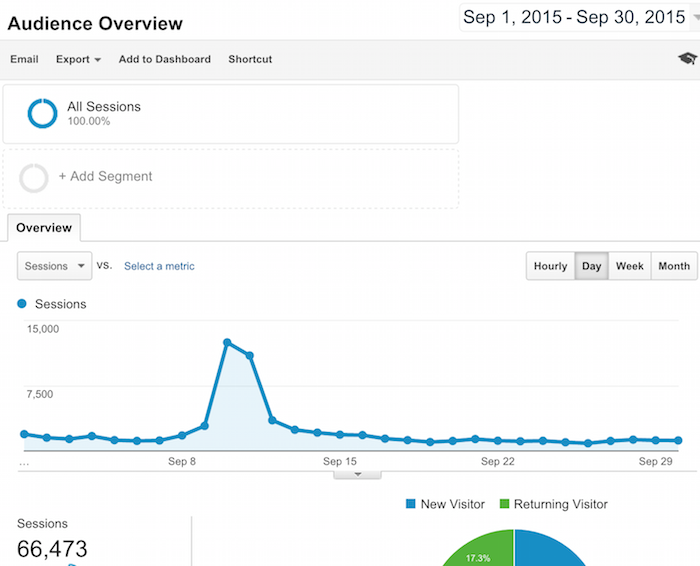Image resolution: width=700 pixels, height=566 pixels.
Task: Switch chart to Month view
Action: coord(674,266)
